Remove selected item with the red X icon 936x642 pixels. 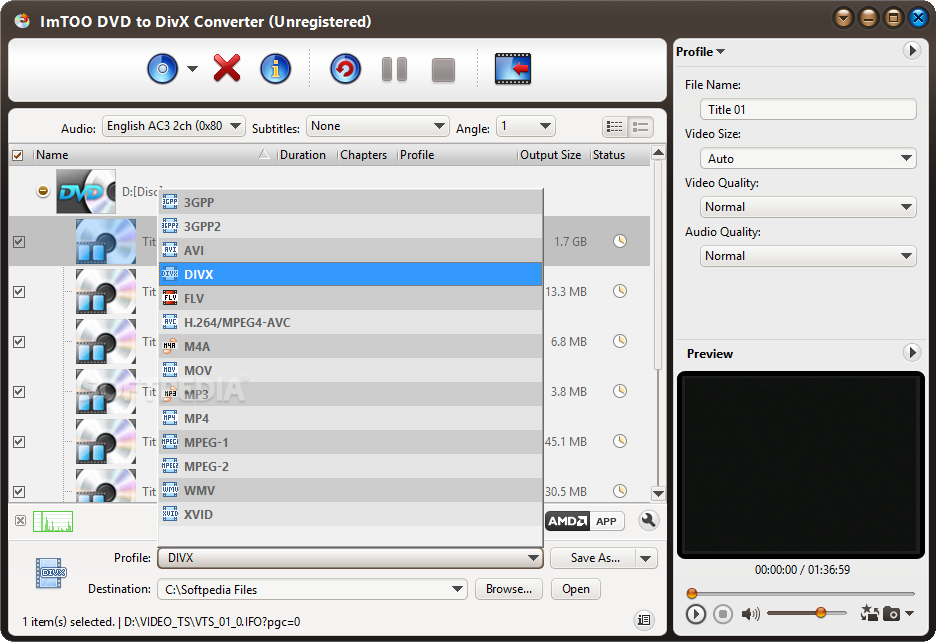click(227, 68)
